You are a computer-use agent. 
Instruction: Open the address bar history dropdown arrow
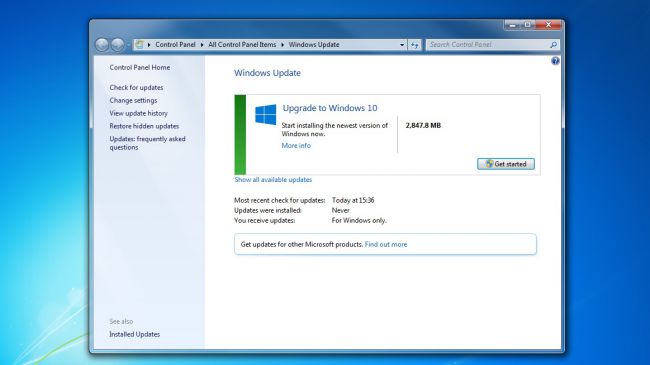402,45
